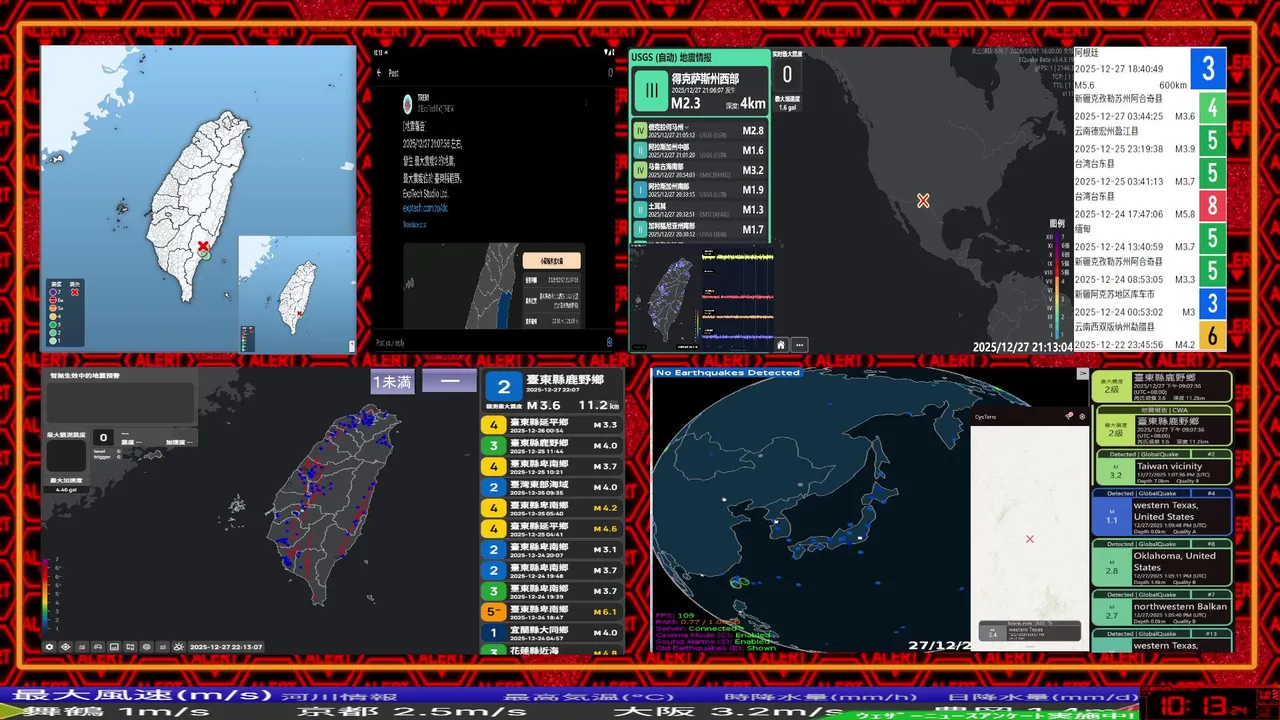Click the attachment icon beside reply field

tap(610, 342)
